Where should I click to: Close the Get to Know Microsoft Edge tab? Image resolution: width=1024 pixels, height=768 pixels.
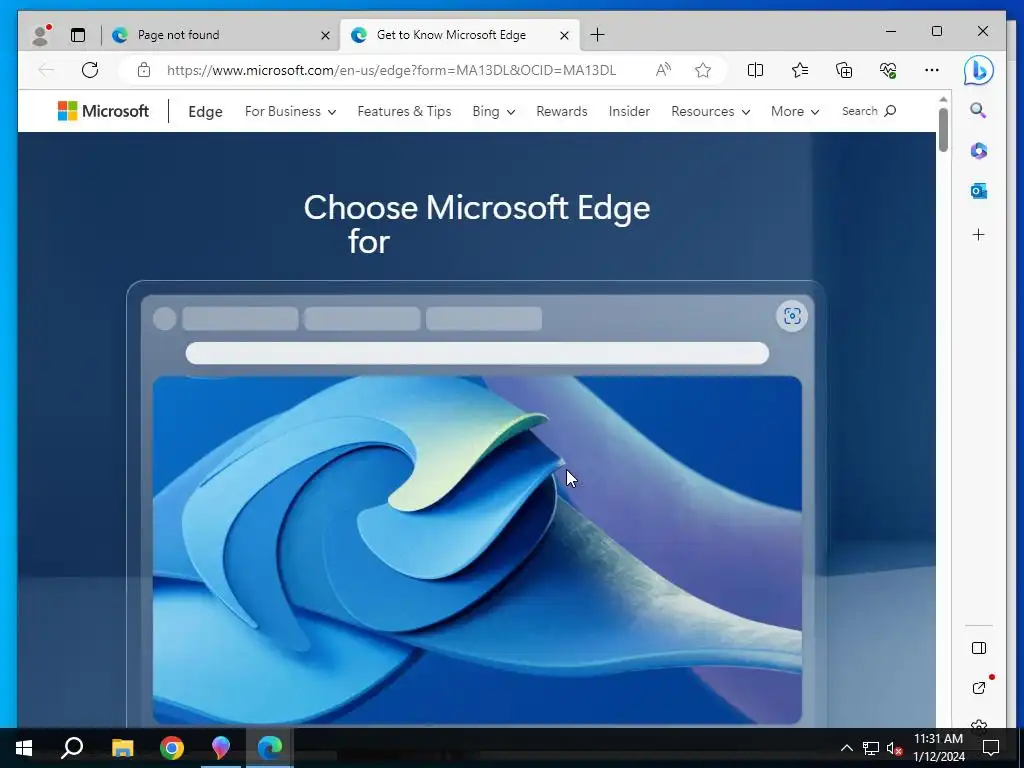(564, 35)
